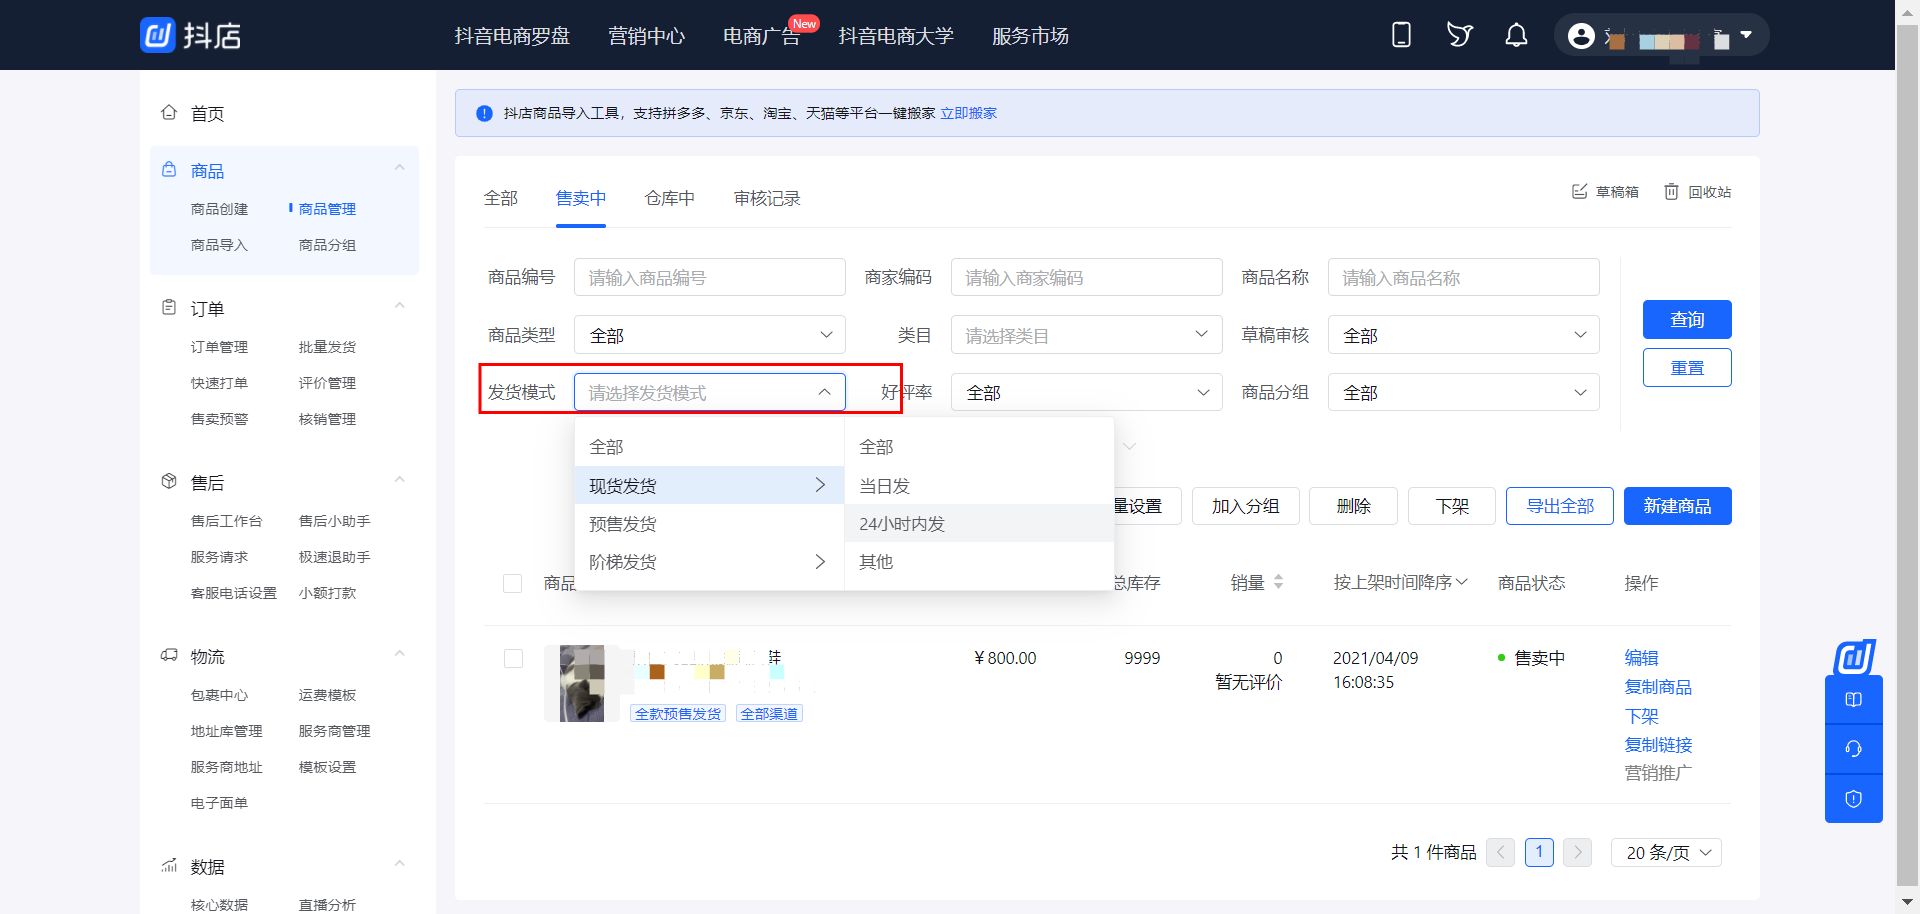
Task: Click the 重置 reset button
Action: pos(1687,368)
